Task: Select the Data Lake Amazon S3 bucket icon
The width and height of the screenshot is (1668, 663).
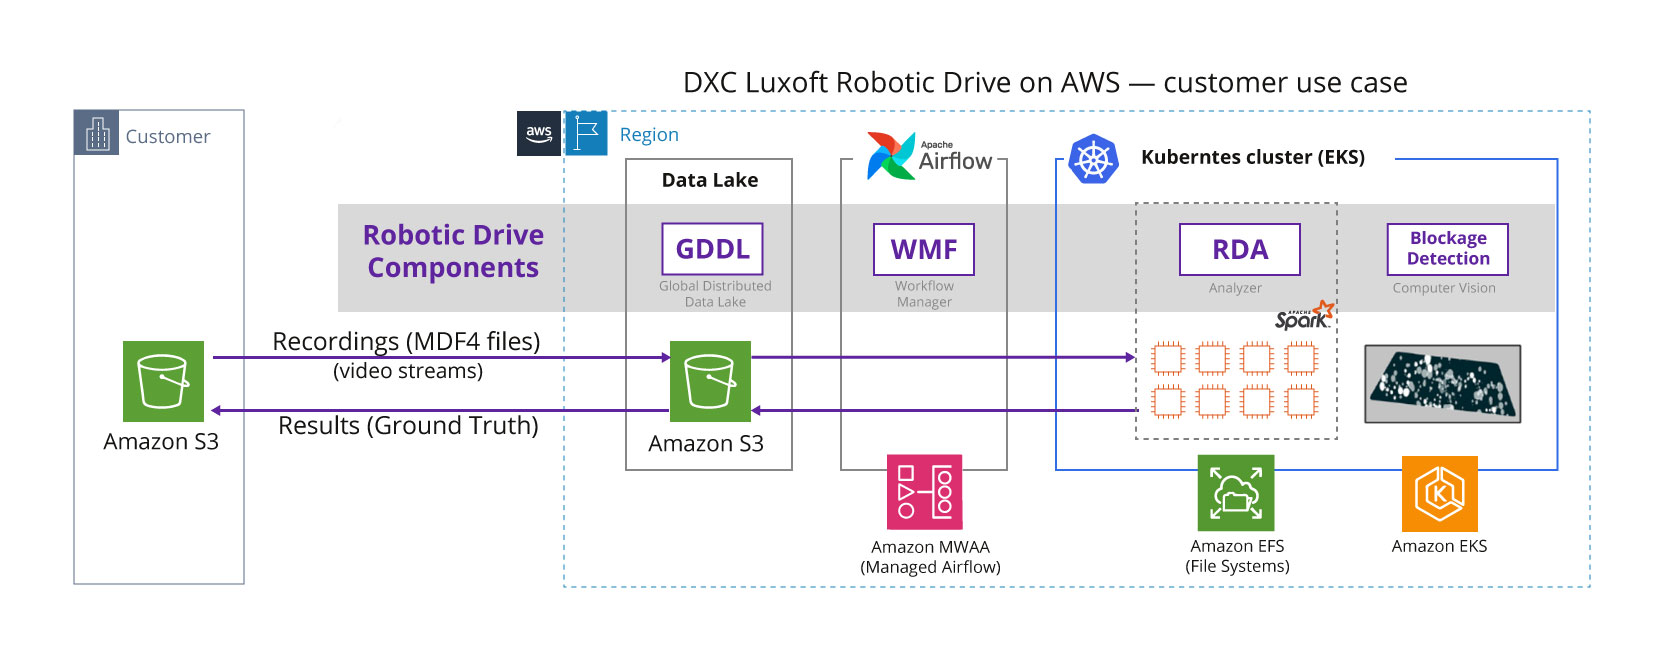Action: pos(710,381)
